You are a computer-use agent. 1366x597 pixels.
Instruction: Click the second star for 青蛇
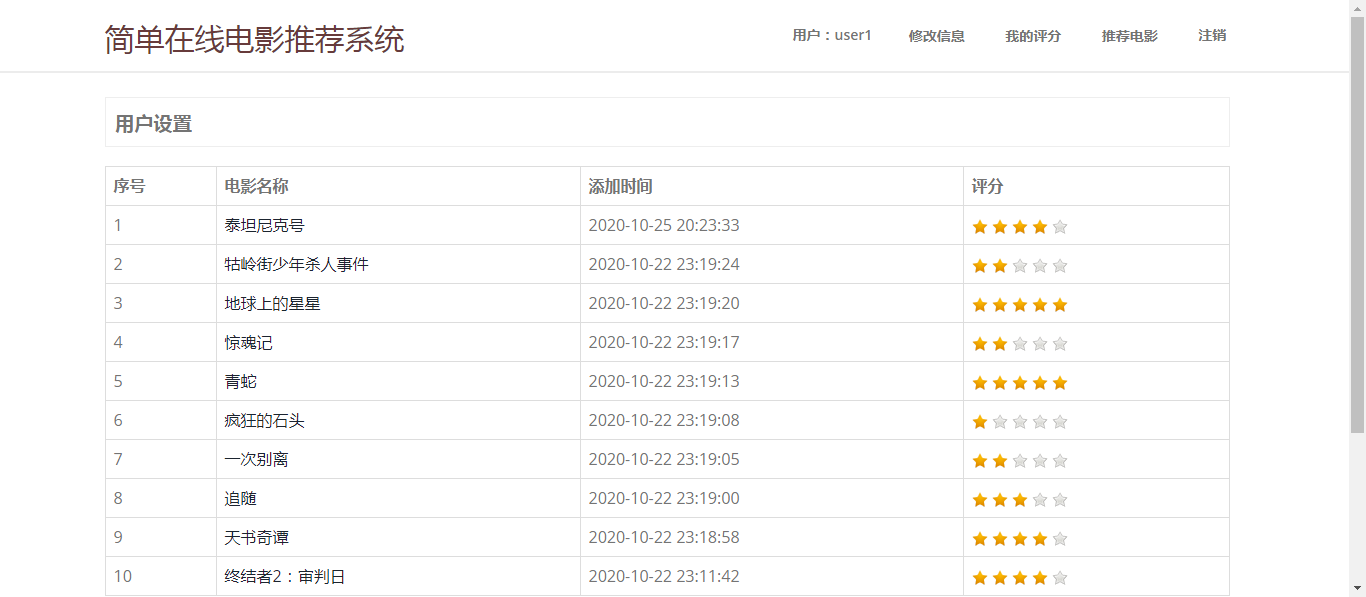pos(1000,383)
